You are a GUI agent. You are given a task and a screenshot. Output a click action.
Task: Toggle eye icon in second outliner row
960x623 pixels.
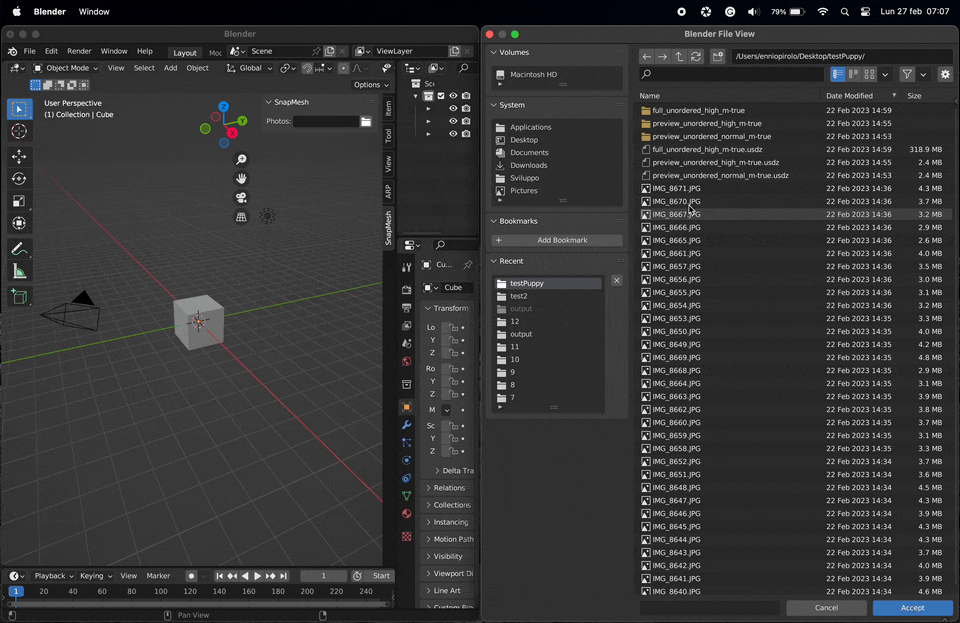pyautogui.click(x=453, y=108)
